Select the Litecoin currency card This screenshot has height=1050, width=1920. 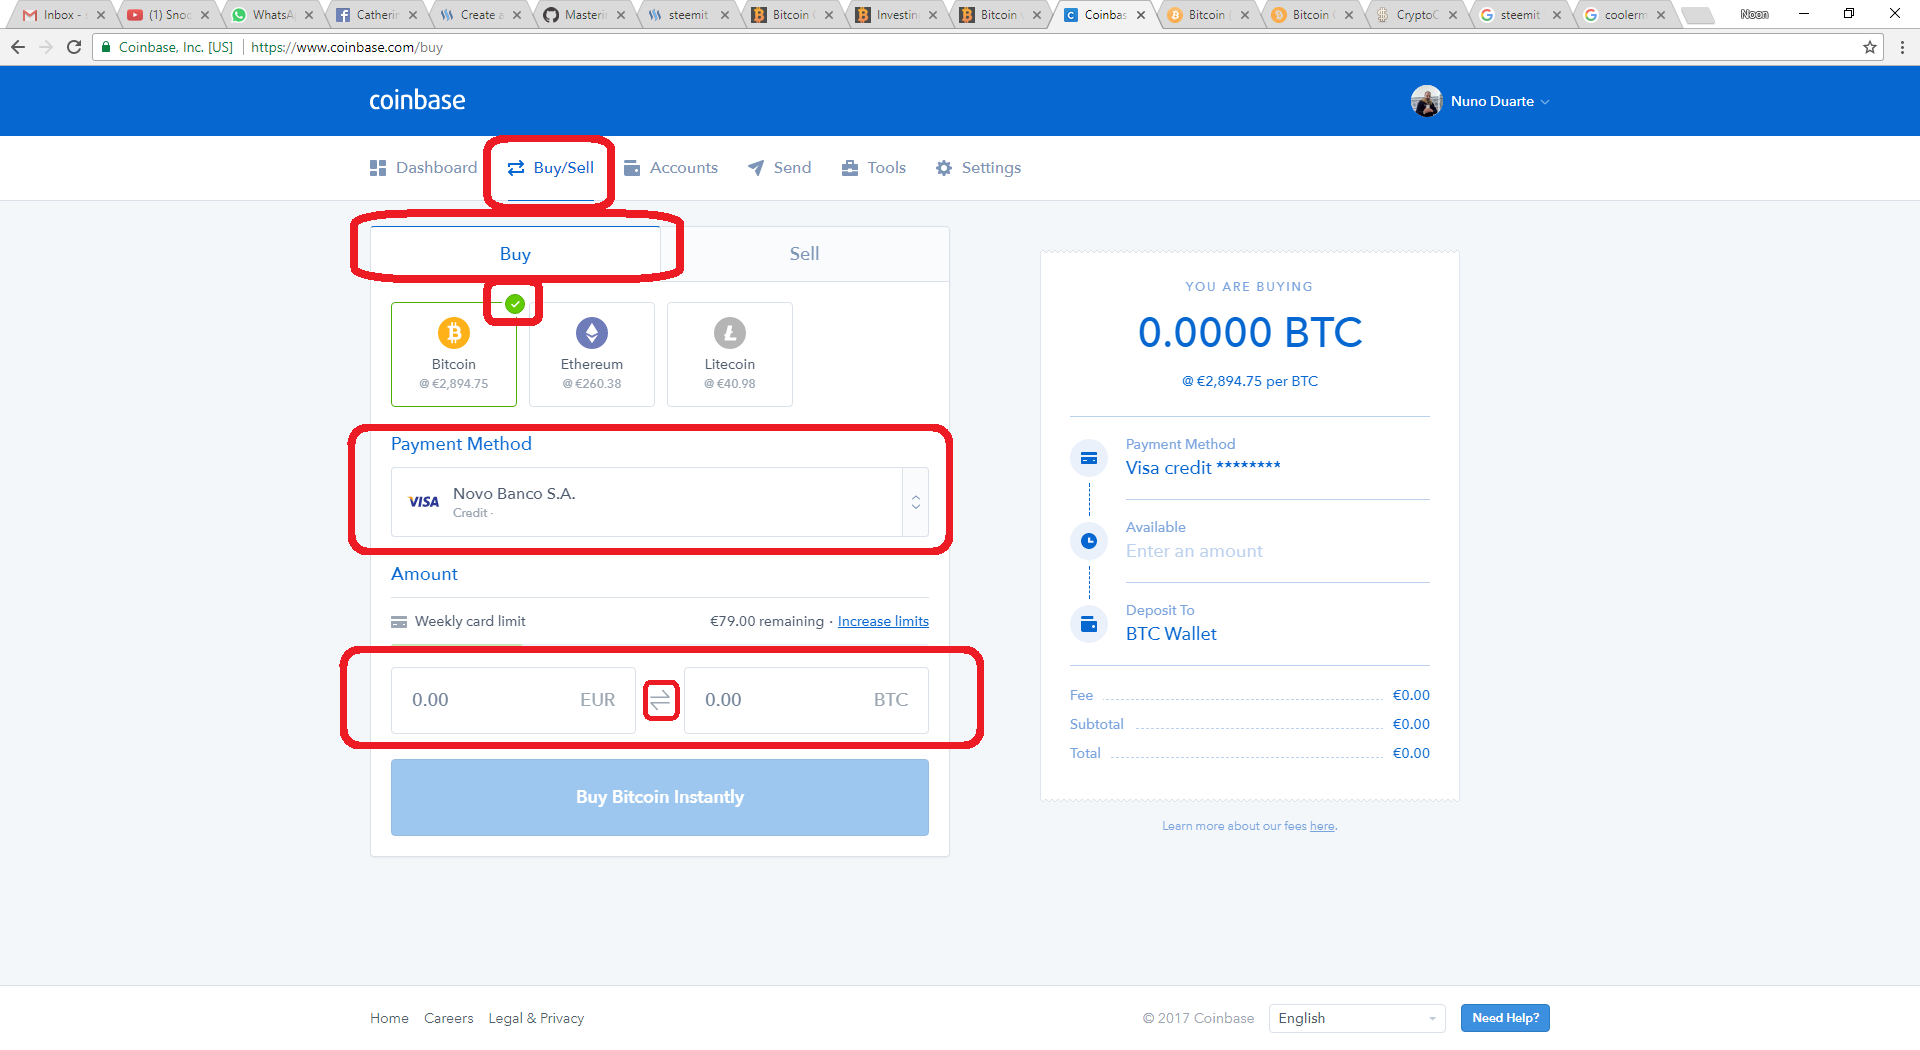(x=730, y=355)
